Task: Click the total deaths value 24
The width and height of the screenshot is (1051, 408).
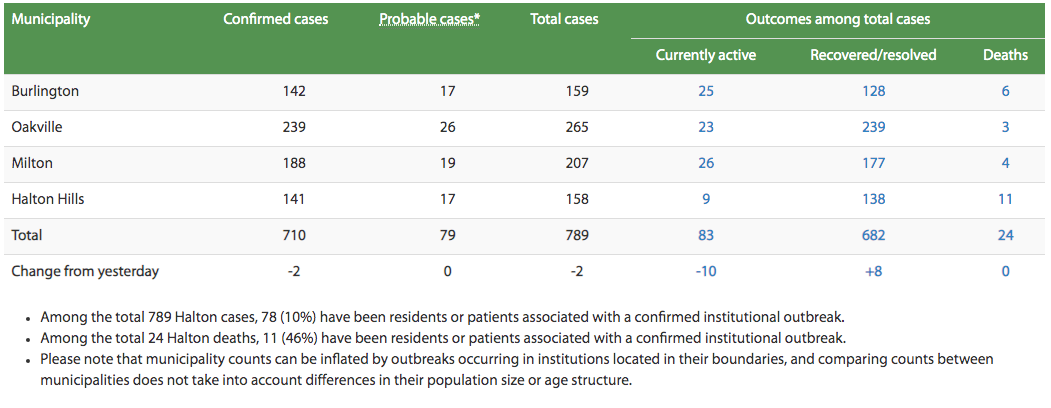Action: tap(1005, 235)
